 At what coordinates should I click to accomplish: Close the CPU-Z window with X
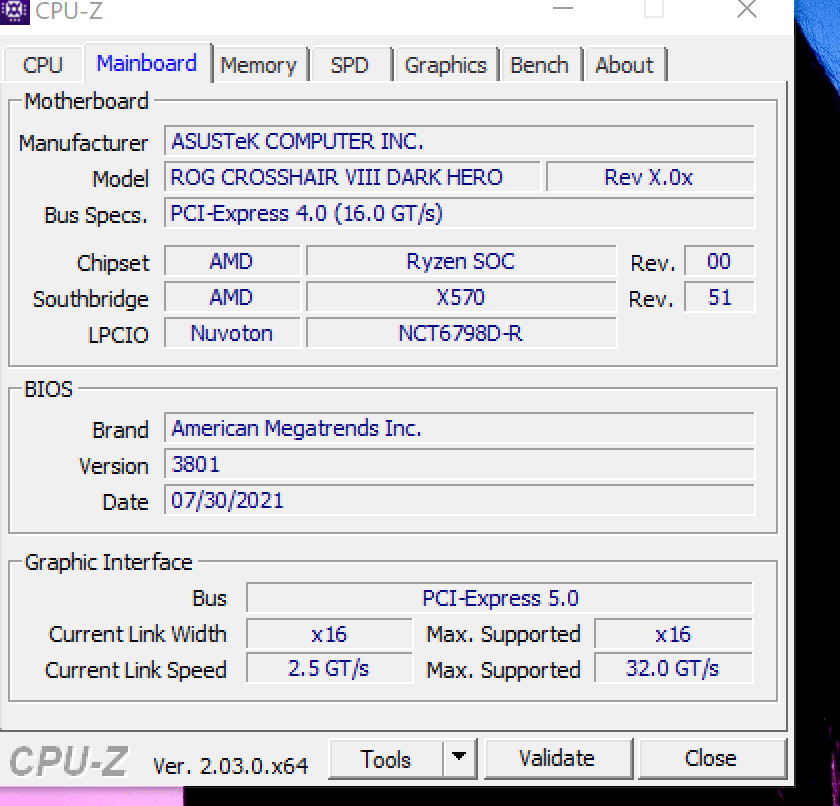point(747,9)
